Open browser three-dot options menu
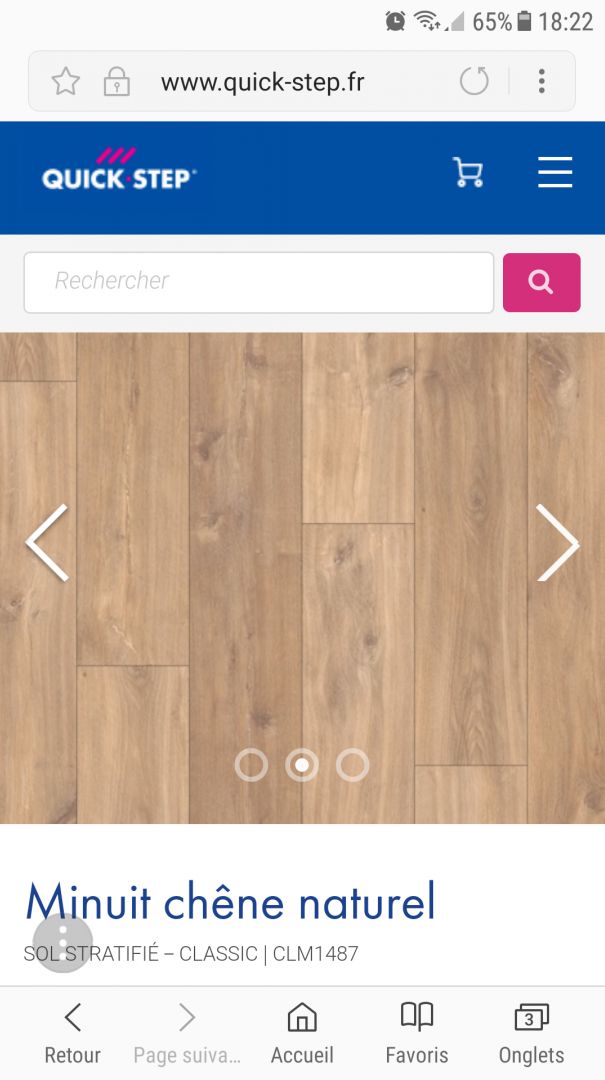The height and width of the screenshot is (1080, 605). tap(542, 81)
